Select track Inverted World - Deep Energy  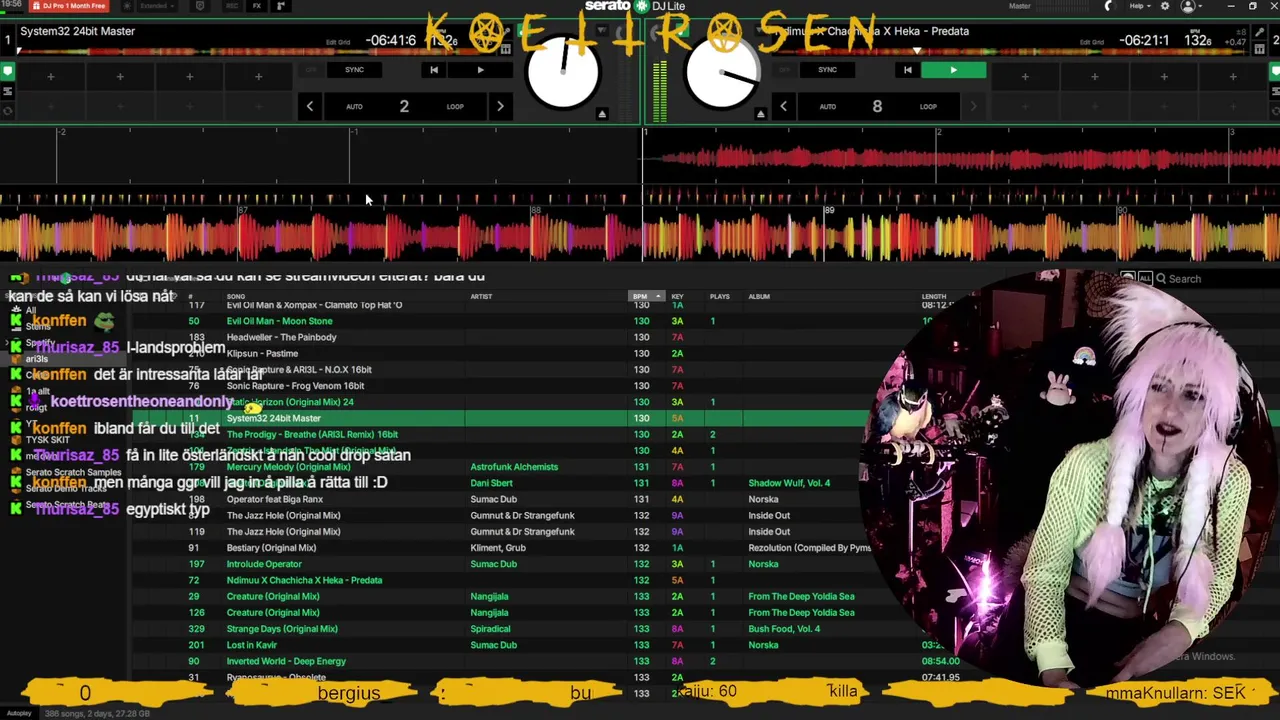tap(500, 661)
